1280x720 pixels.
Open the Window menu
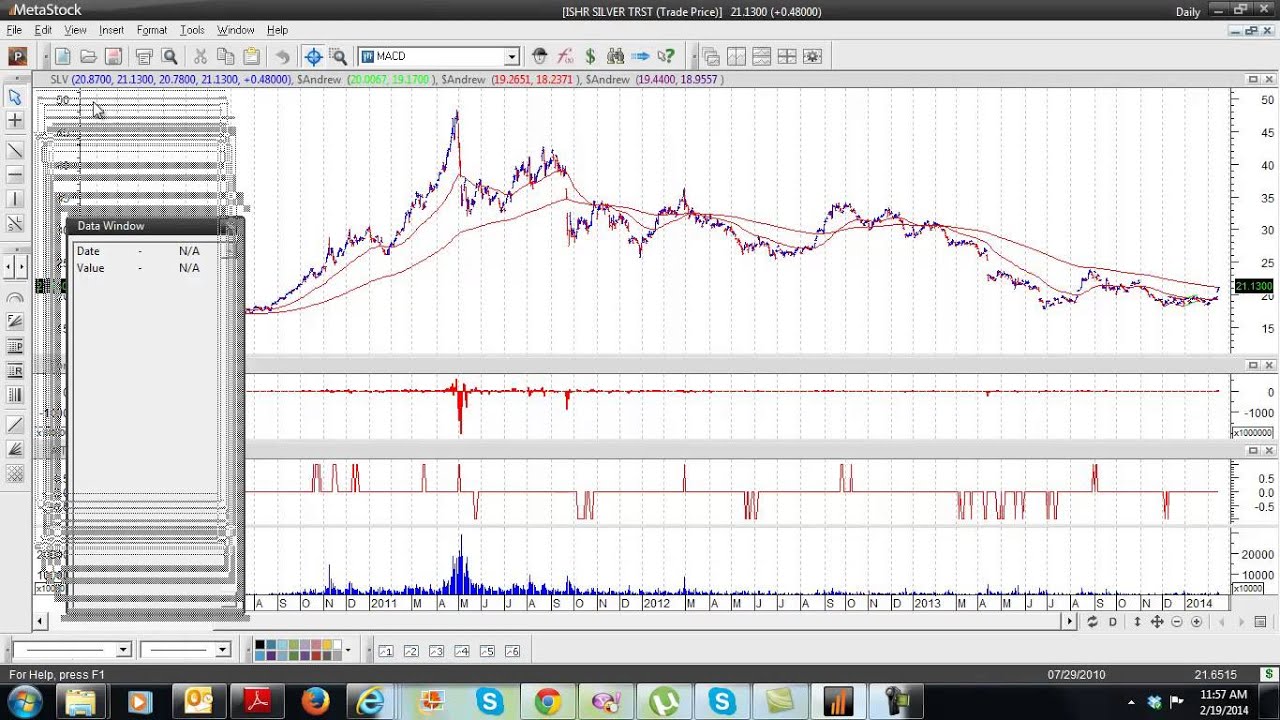(236, 30)
